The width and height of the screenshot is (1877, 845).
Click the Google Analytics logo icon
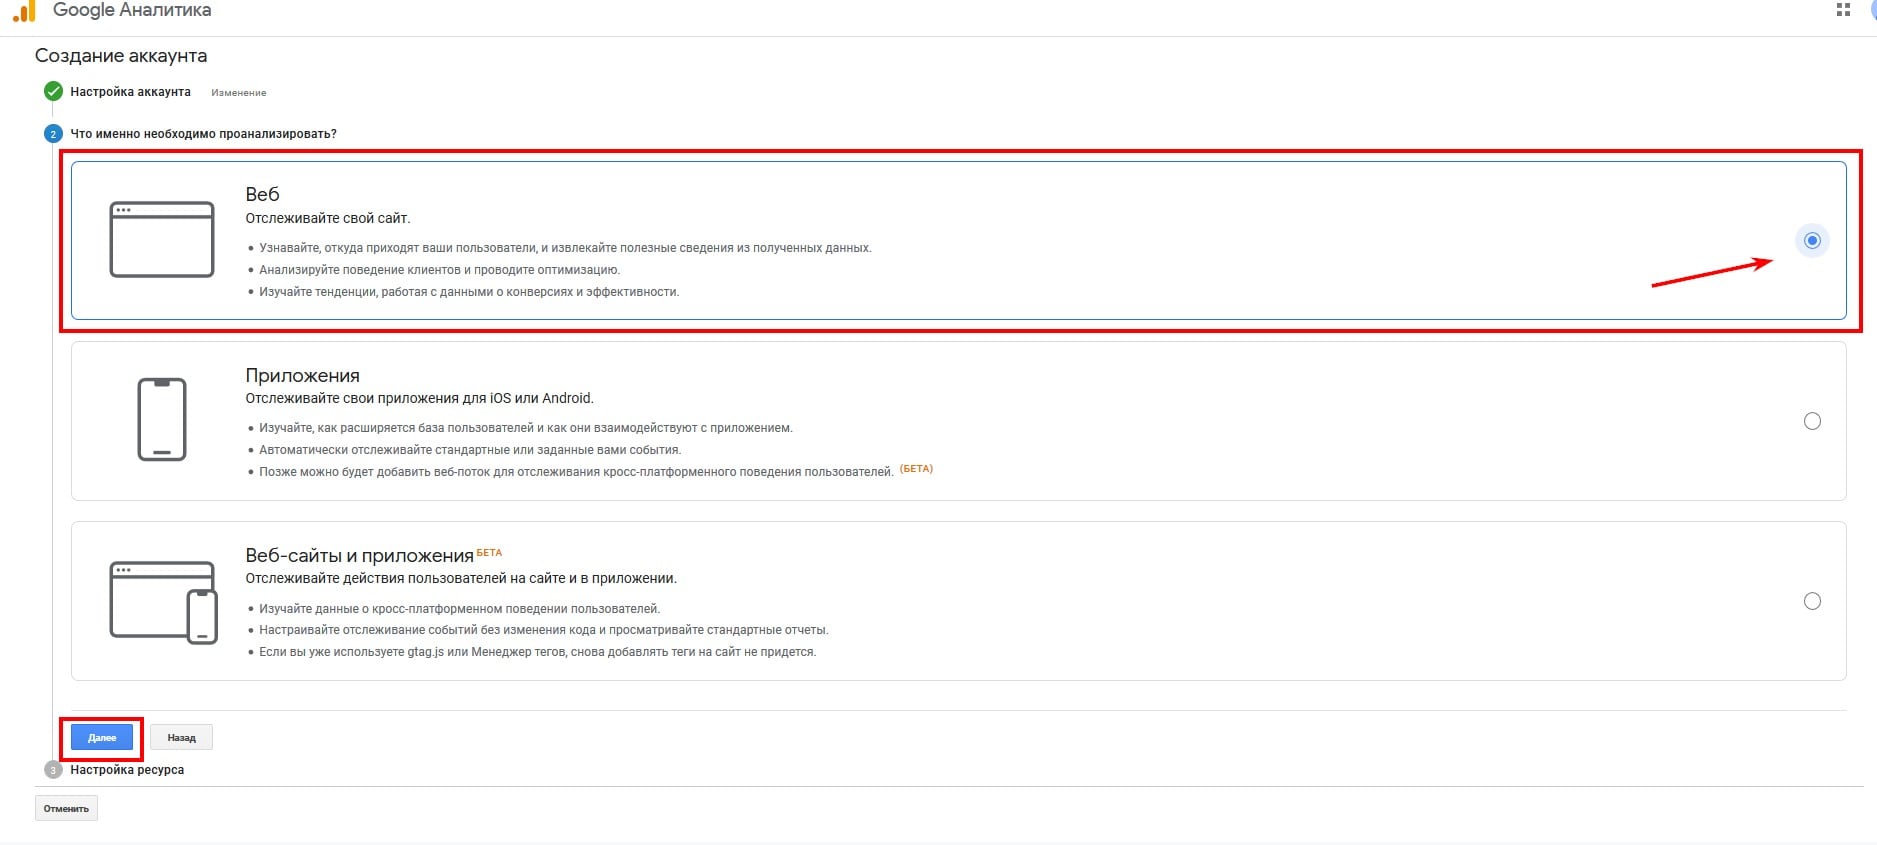[x=24, y=11]
